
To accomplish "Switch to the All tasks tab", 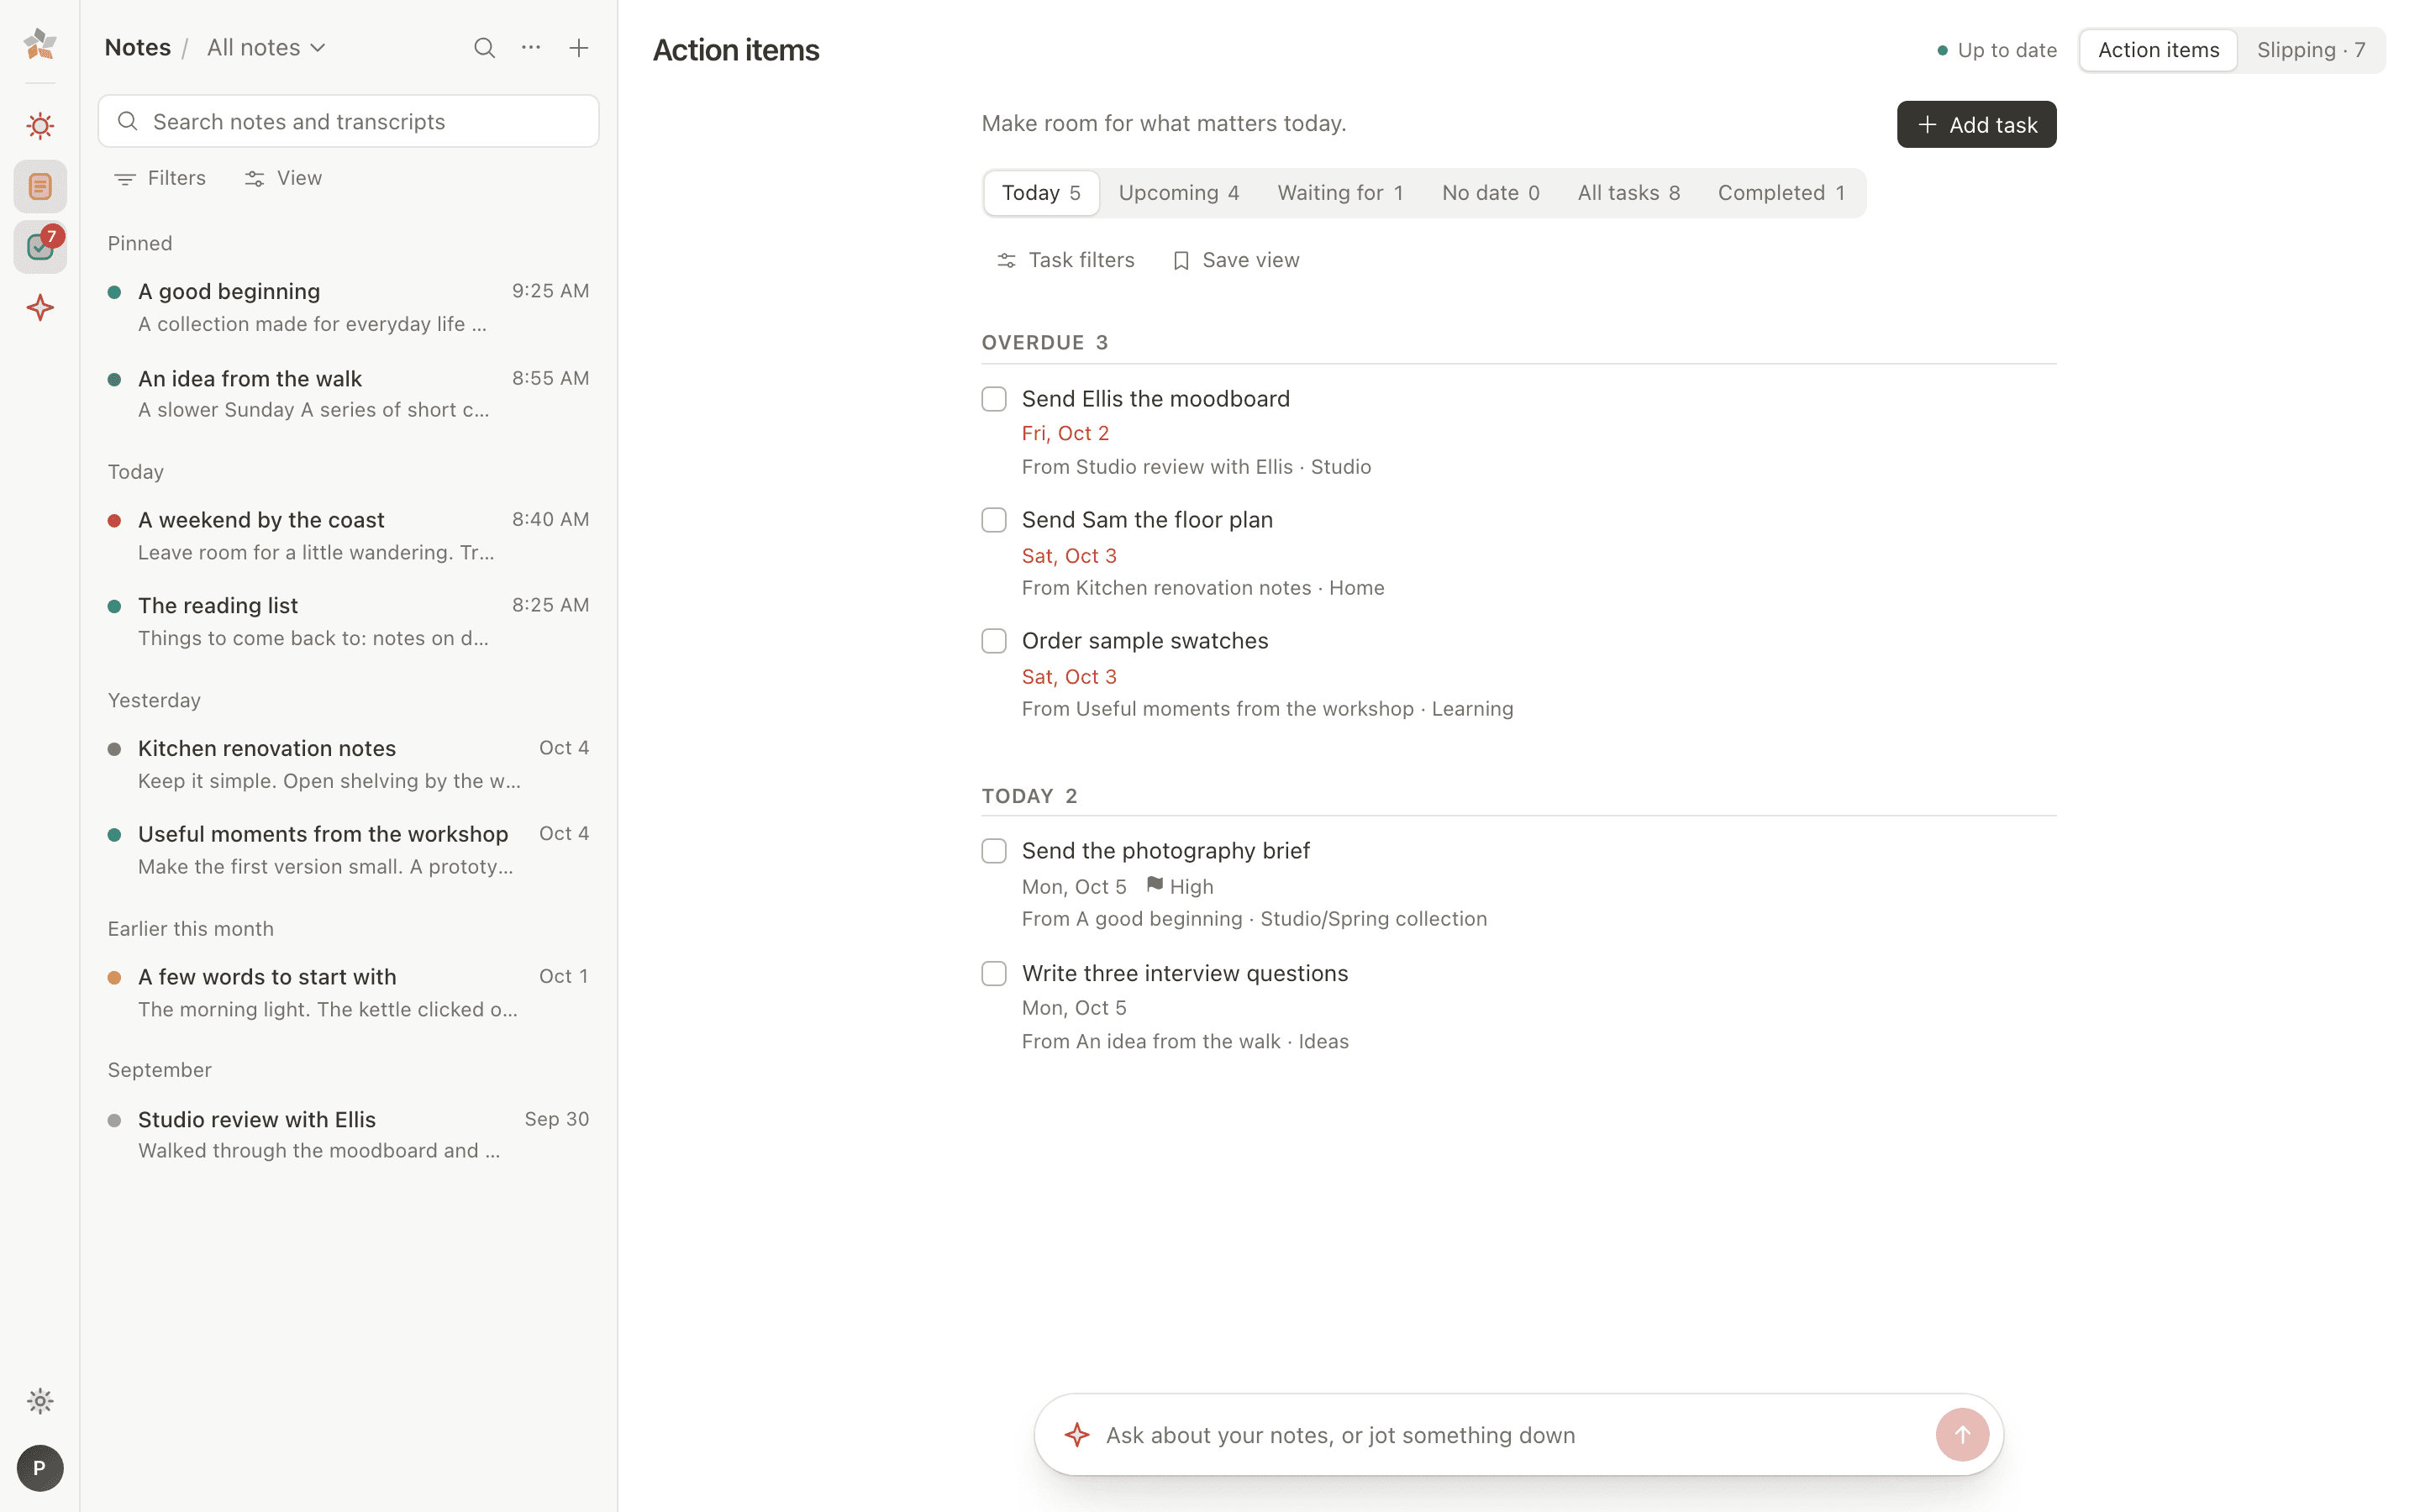I will pos(1629,193).
